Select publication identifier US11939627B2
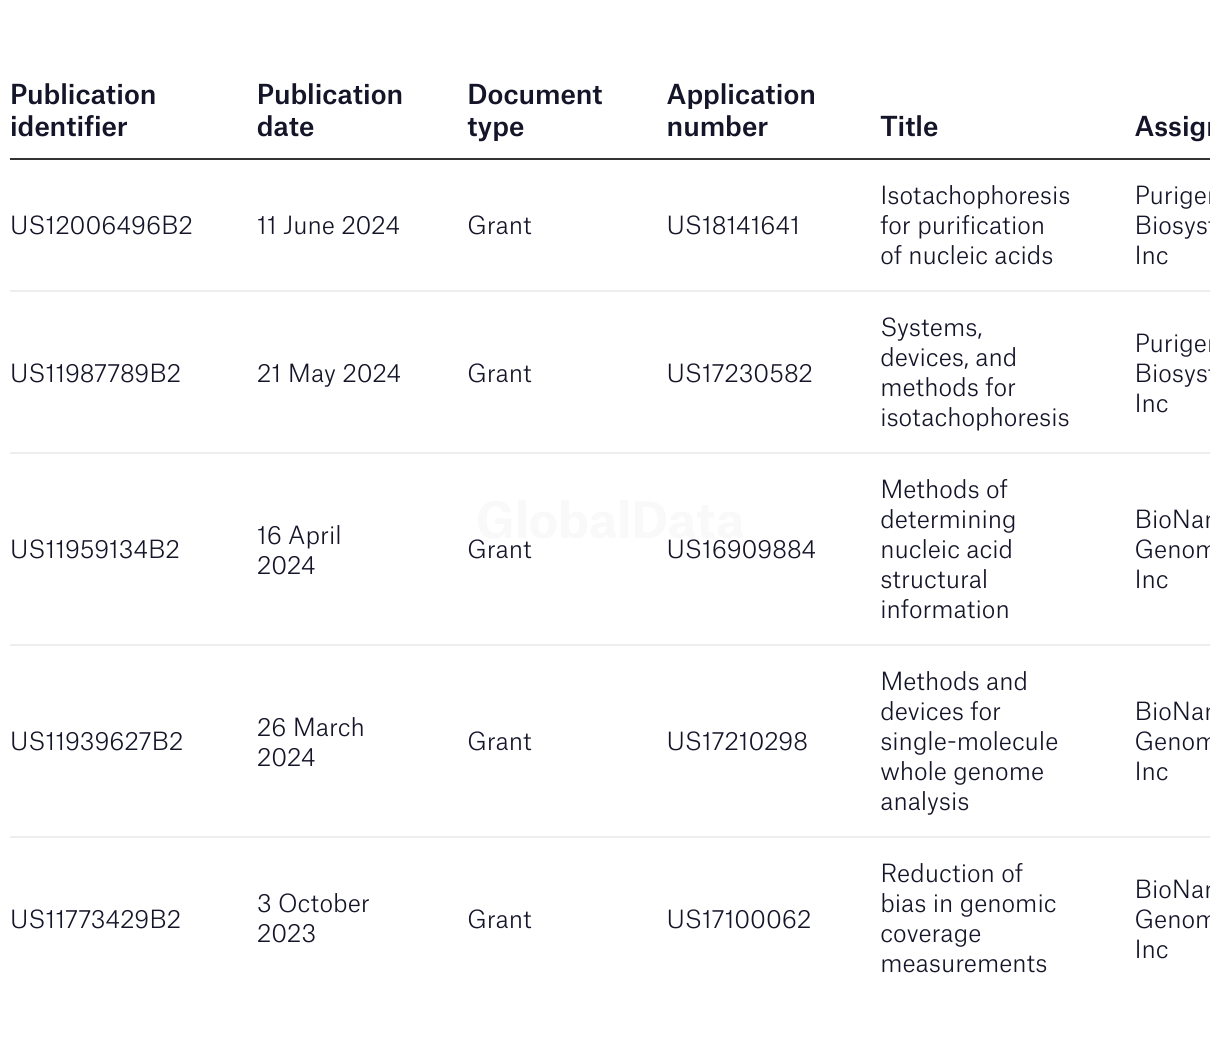The image size is (1220, 1040). click(x=96, y=742)
